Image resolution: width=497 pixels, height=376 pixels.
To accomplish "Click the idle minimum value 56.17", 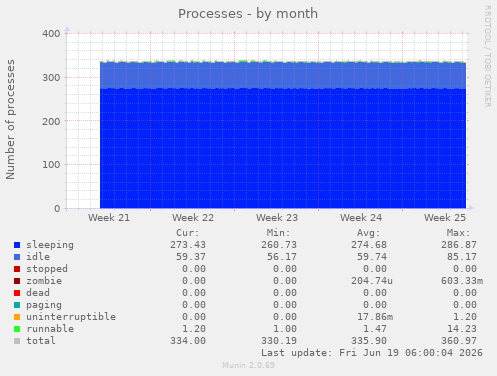I will coord(282,257).
